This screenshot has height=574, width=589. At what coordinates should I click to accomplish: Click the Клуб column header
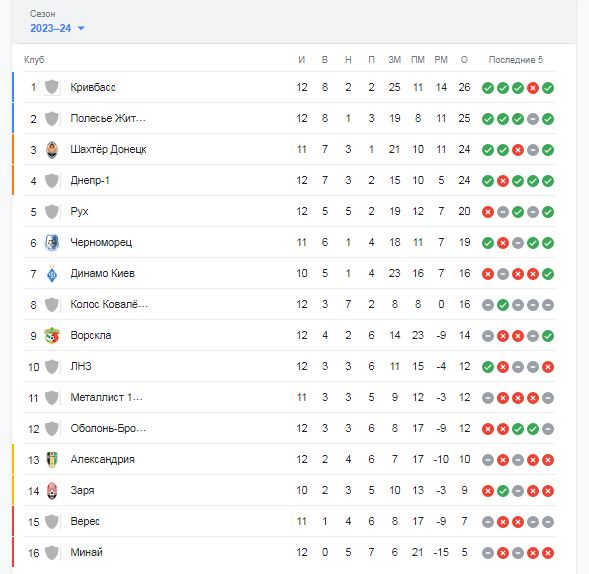[x=34, y=60]
